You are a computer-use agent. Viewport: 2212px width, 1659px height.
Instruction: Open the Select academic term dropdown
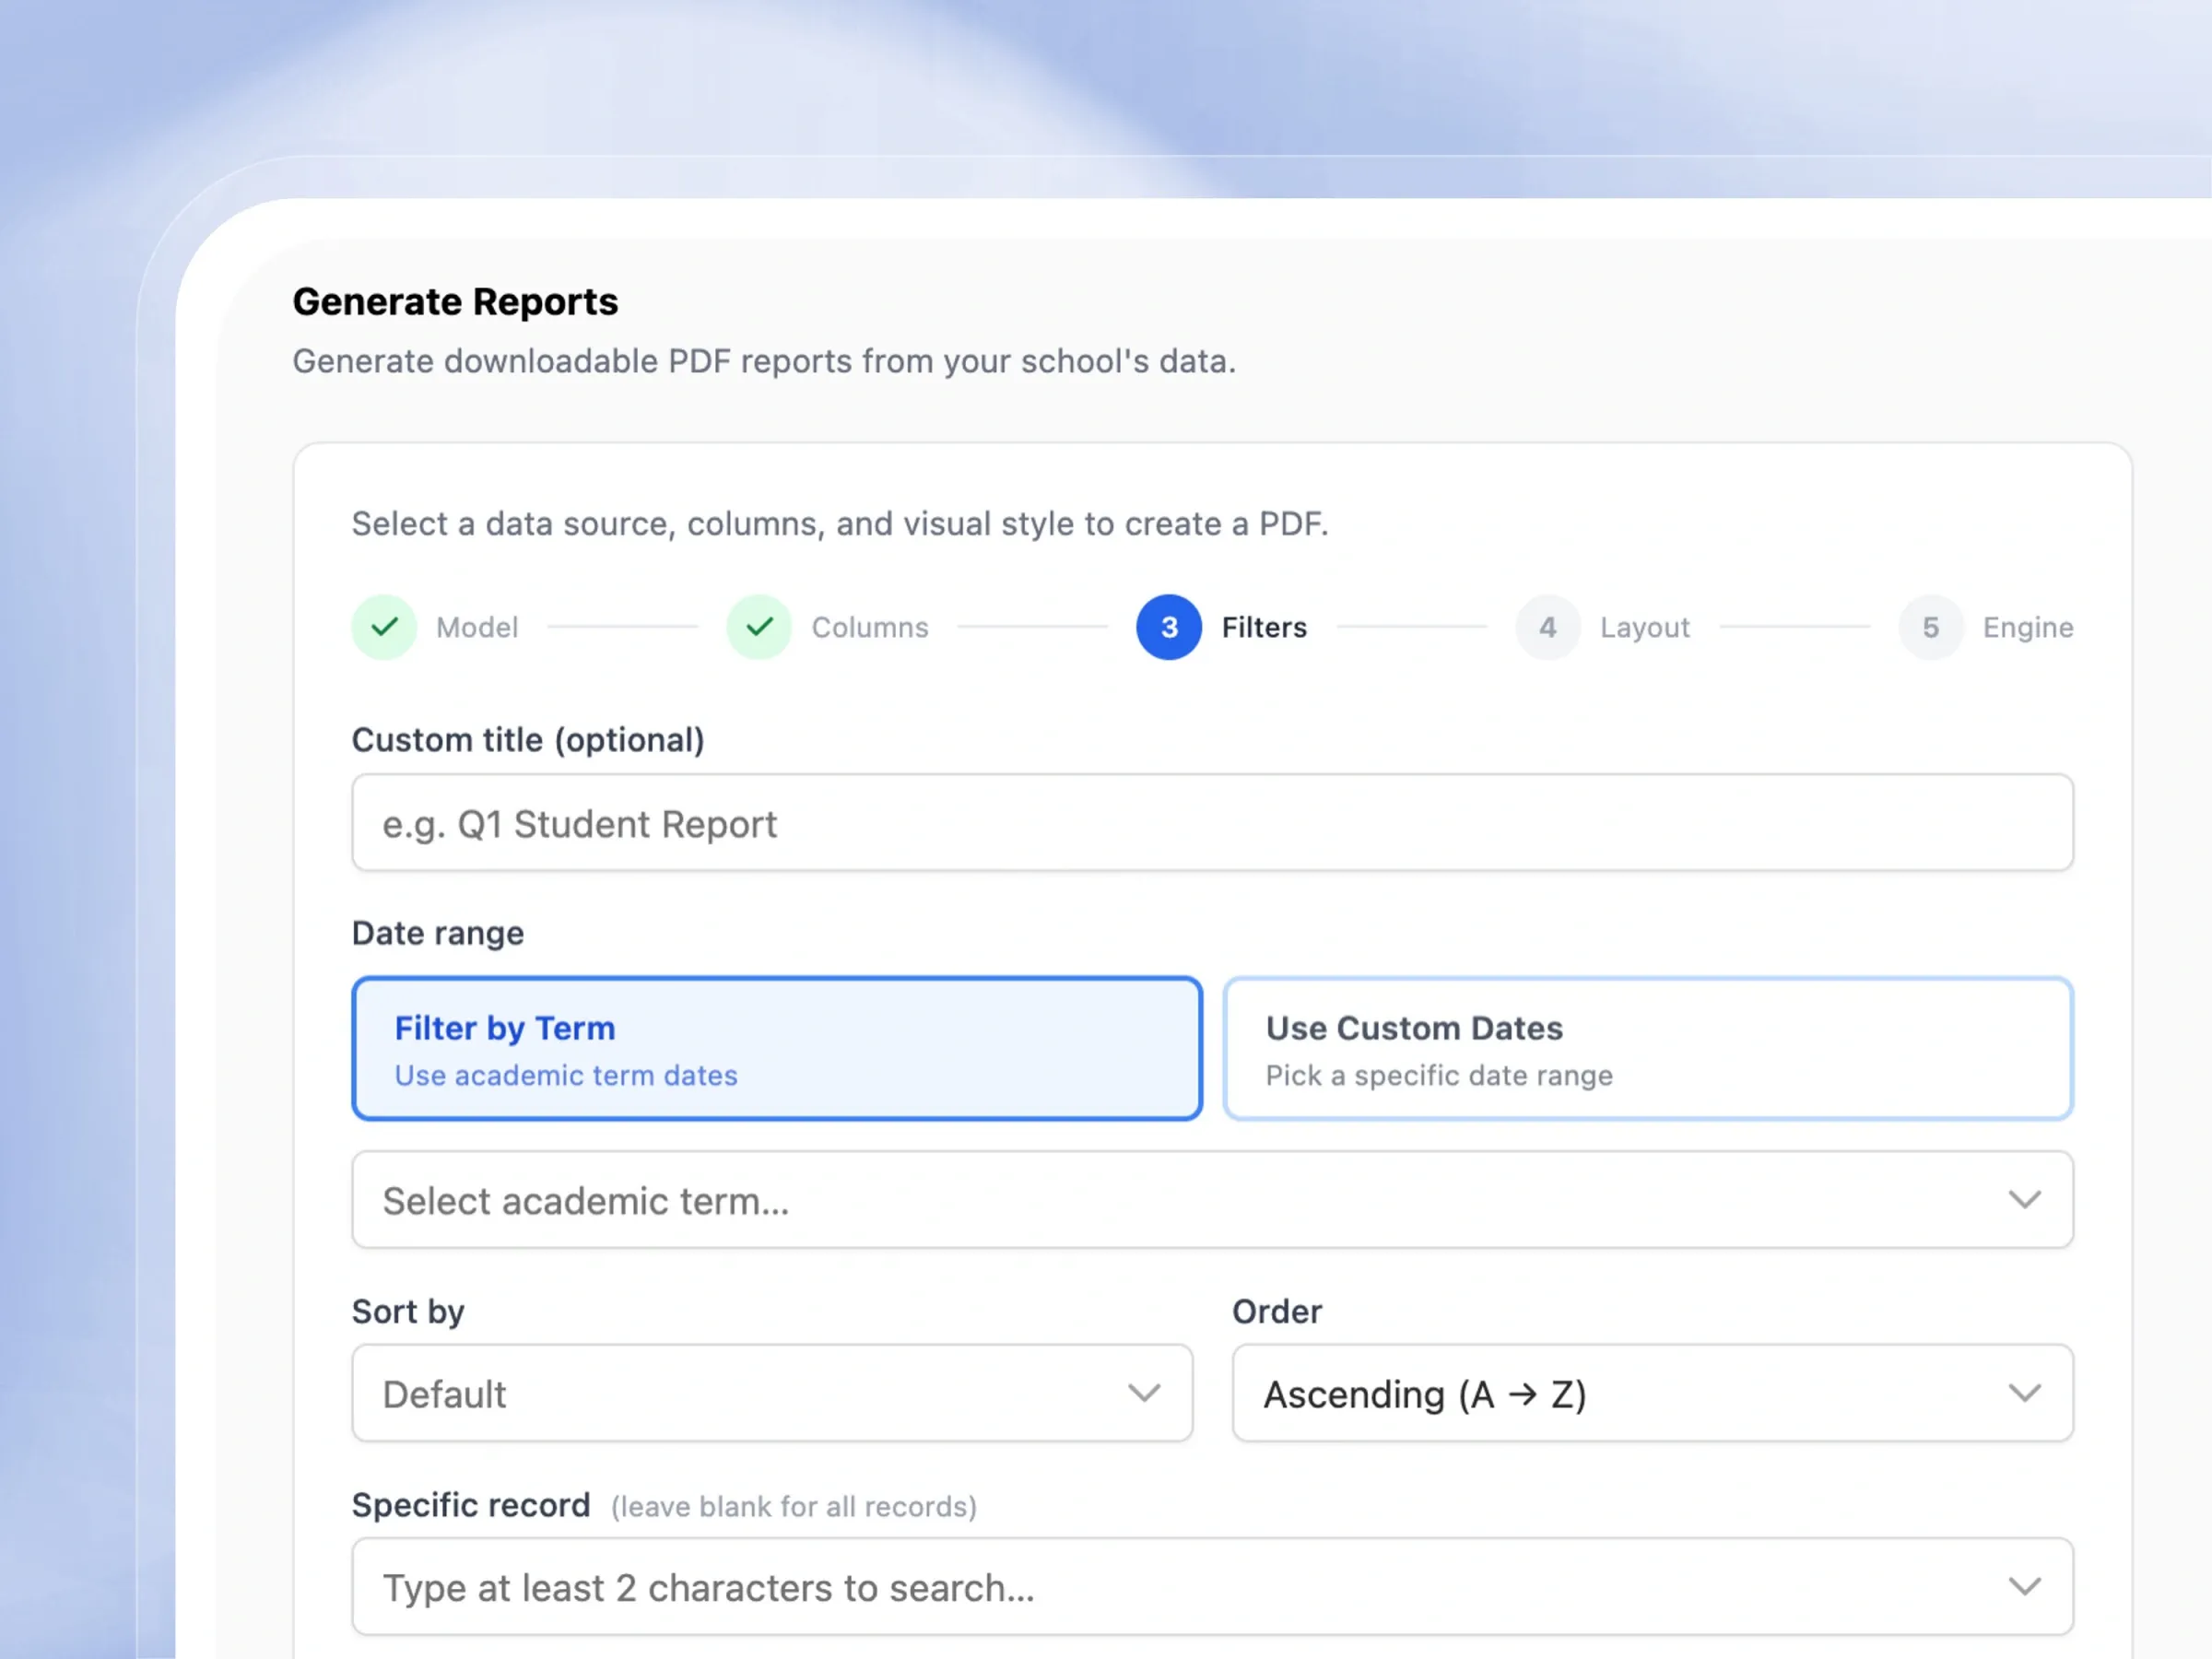pos(1212,1199)
